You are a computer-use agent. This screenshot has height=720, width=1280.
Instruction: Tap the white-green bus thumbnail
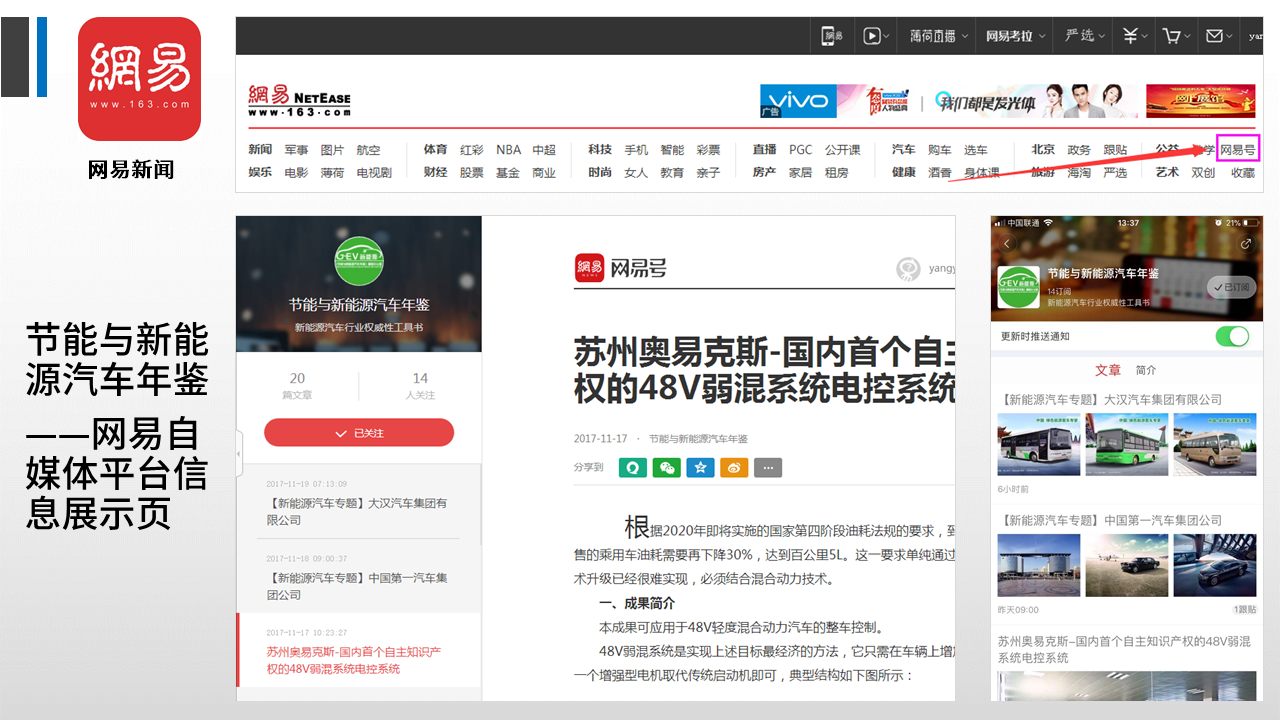click(1038, 444)
